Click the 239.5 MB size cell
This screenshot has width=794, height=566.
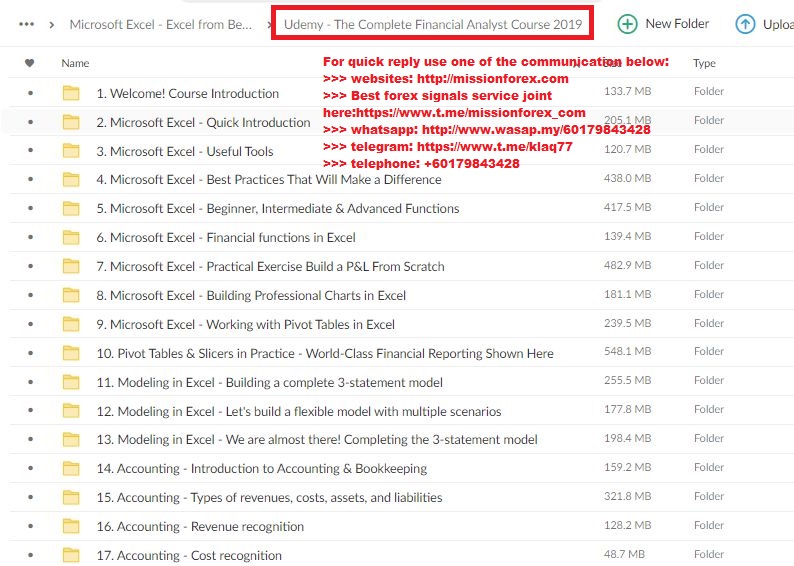[x=627, y=323]
